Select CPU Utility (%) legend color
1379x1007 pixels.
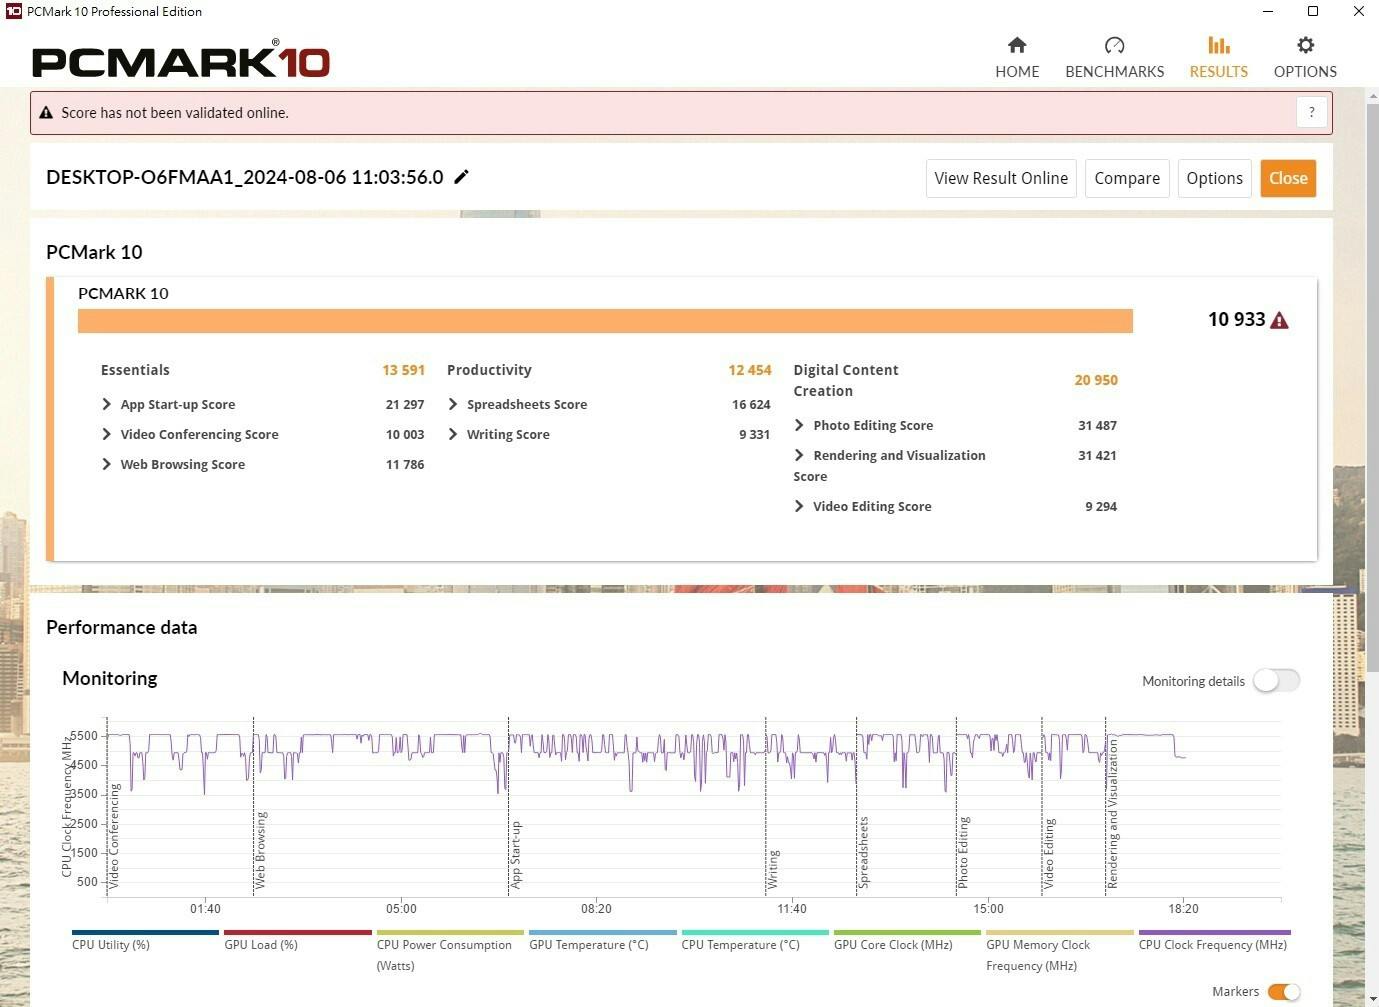145,932
